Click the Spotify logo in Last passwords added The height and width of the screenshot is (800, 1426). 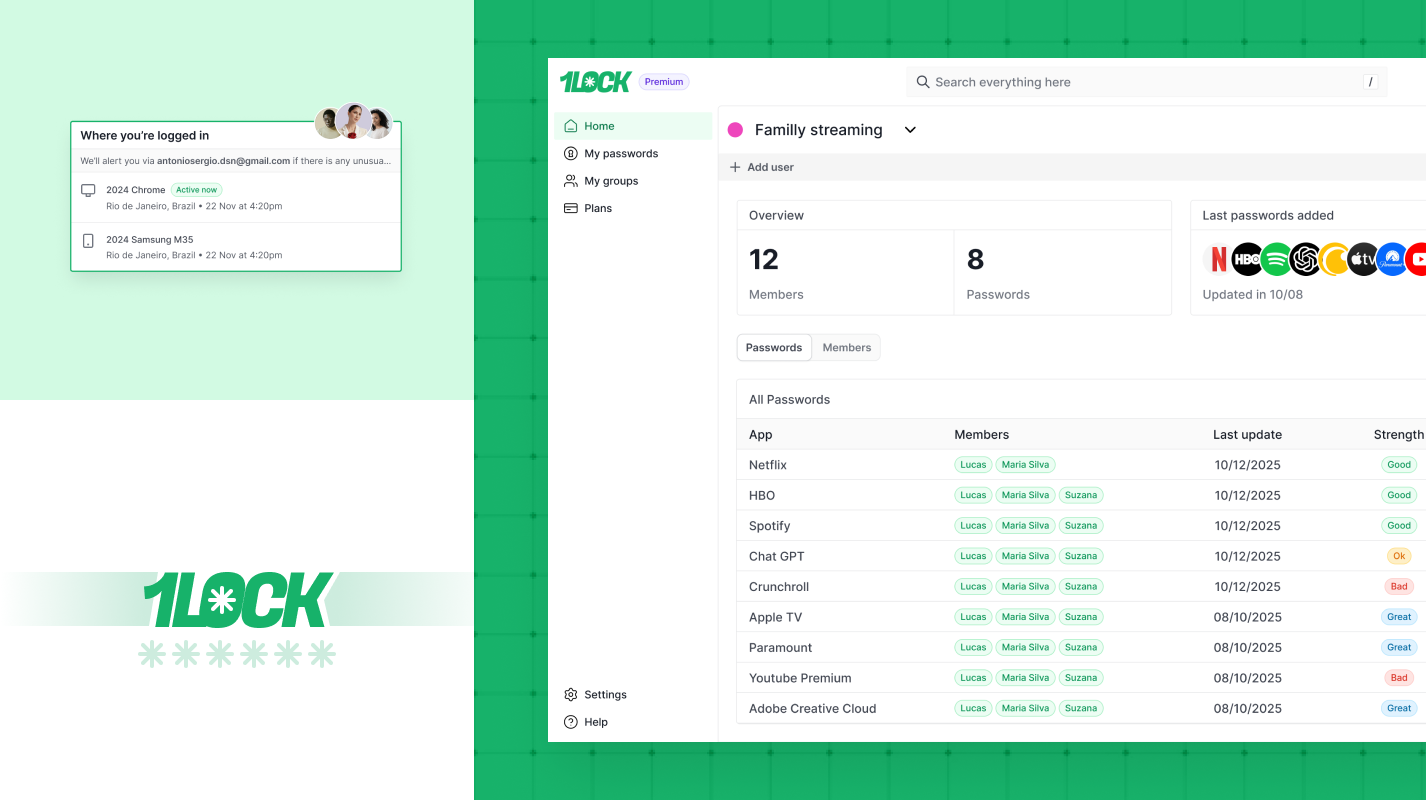tap(1276, 260)
